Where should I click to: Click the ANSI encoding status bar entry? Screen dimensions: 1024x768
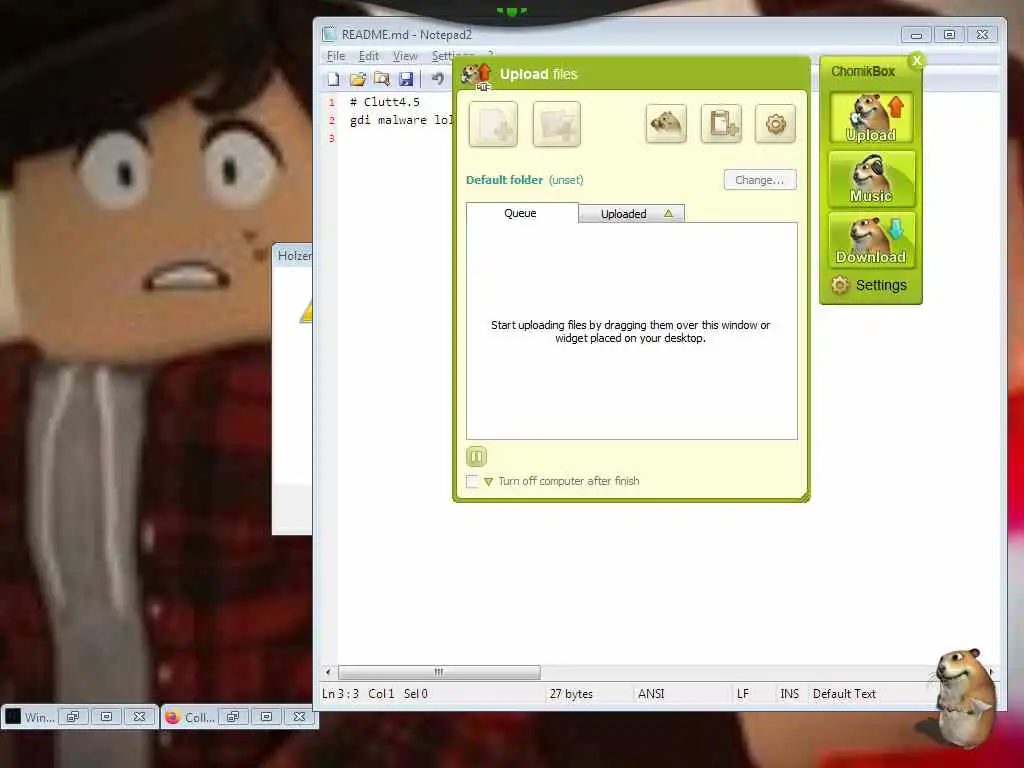pos(651,694)
